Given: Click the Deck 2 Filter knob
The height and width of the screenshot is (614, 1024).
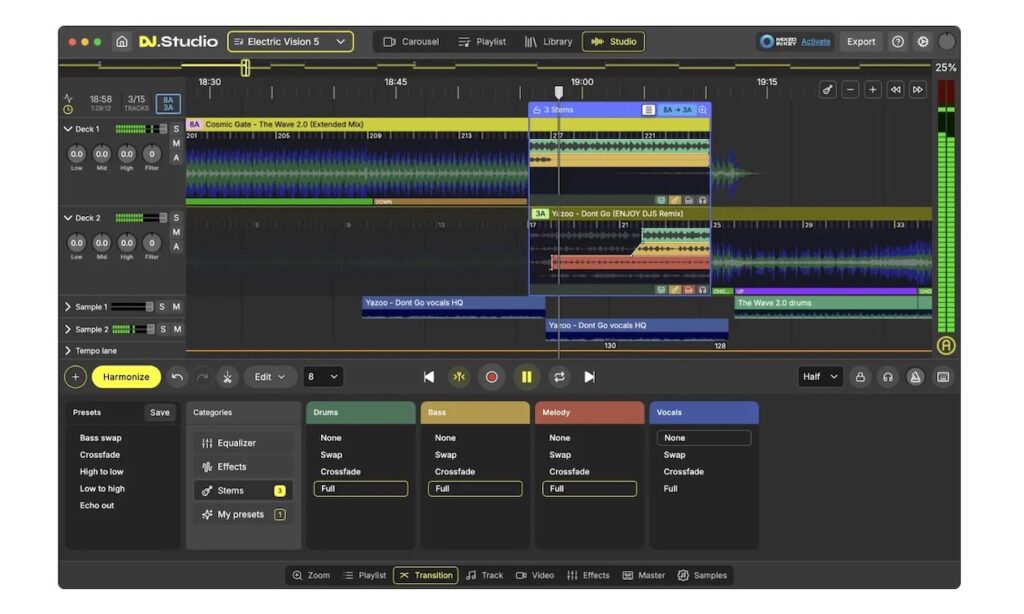Looking at the screenshot, I should [152, 243].
